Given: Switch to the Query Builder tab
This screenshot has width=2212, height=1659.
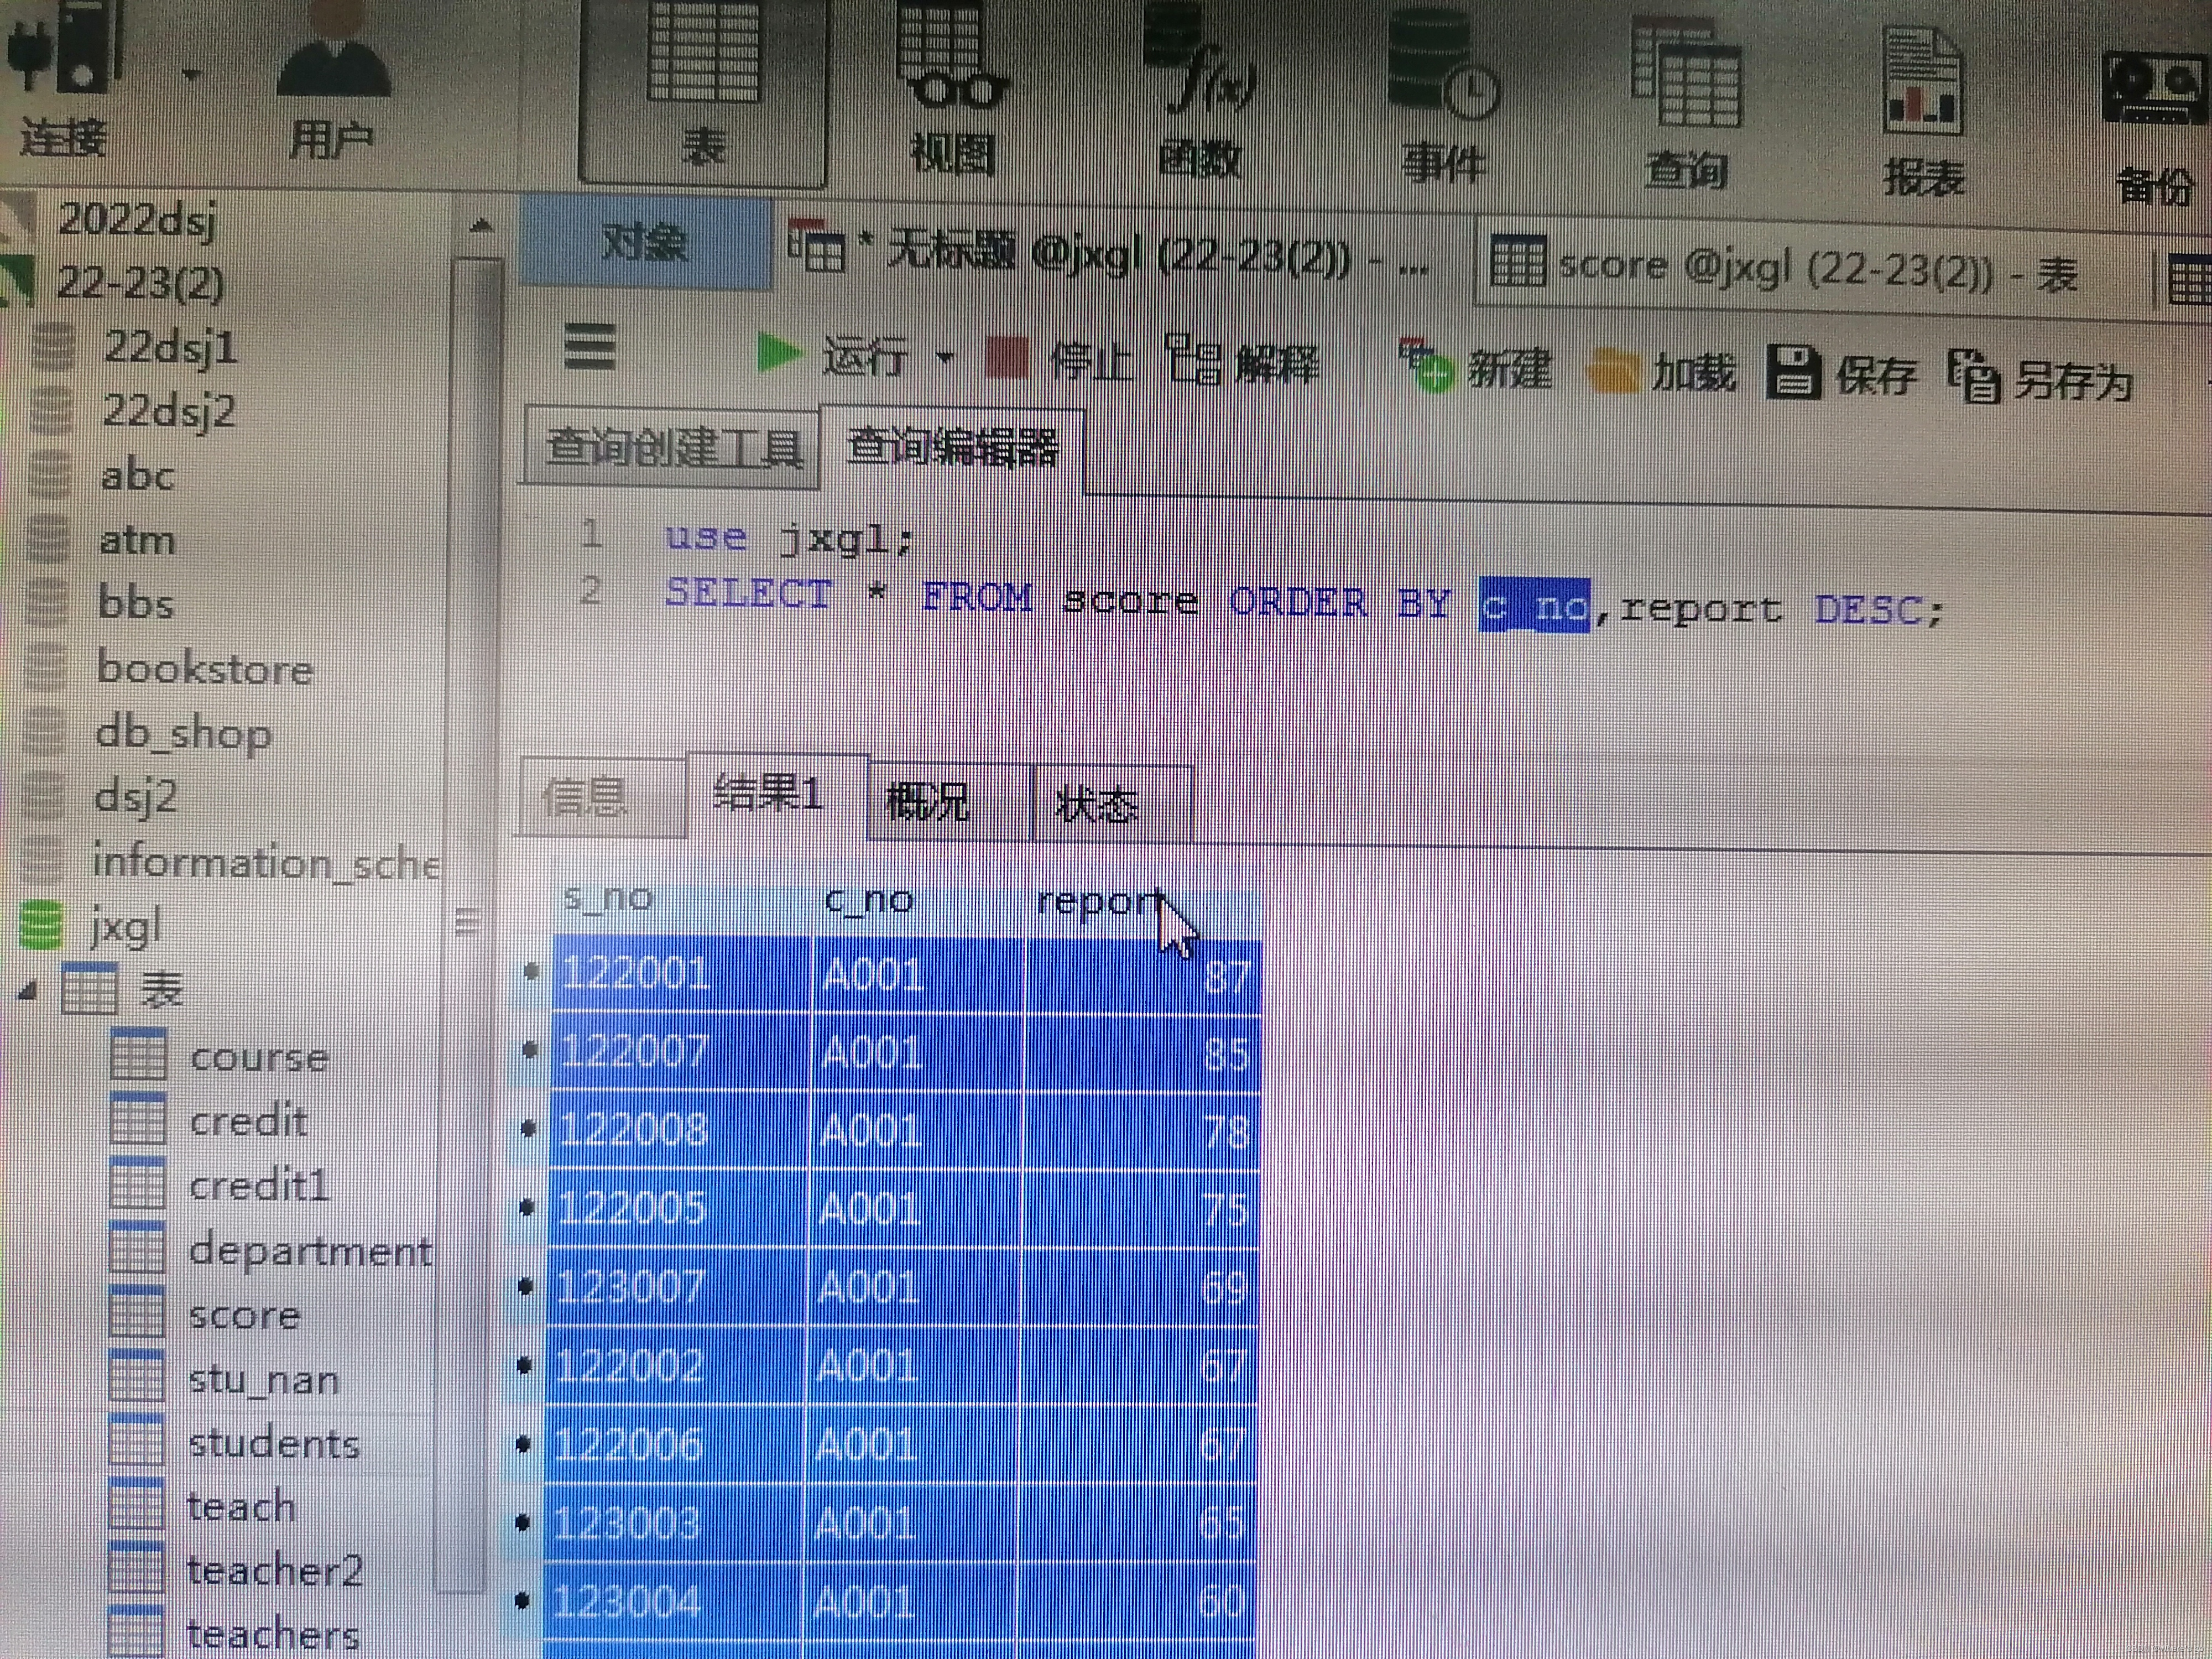Looking at the screenshot, I should [x=672, y=447].
